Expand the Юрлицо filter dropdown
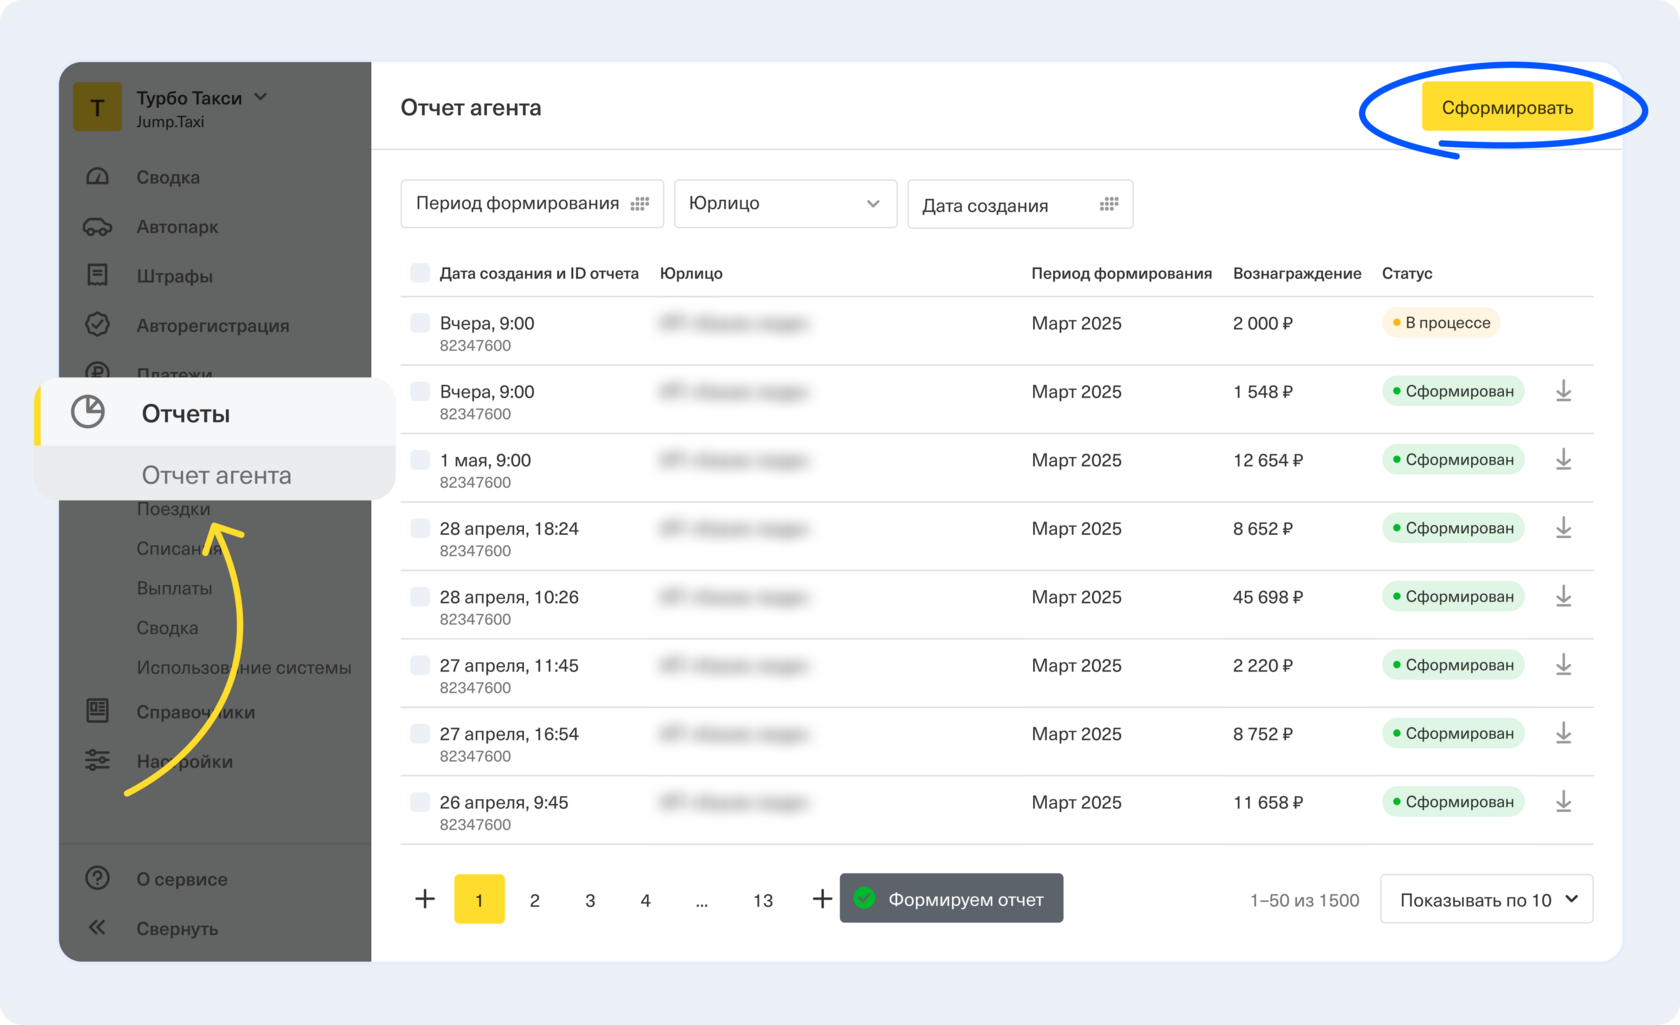Viewport: 1680px width, 1025px height. (785, 204)
